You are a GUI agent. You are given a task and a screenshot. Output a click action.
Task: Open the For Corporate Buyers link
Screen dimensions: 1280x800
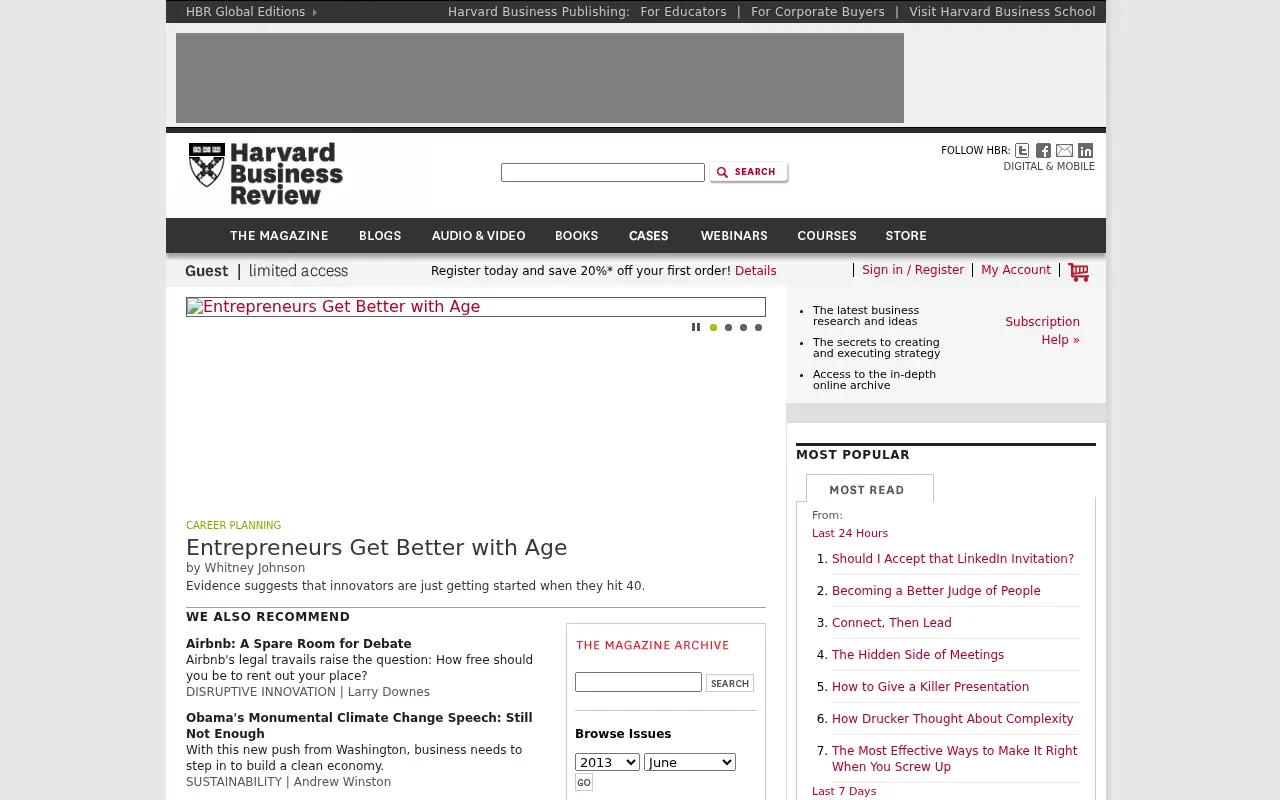pyautogui.click(x=818, y=12)
